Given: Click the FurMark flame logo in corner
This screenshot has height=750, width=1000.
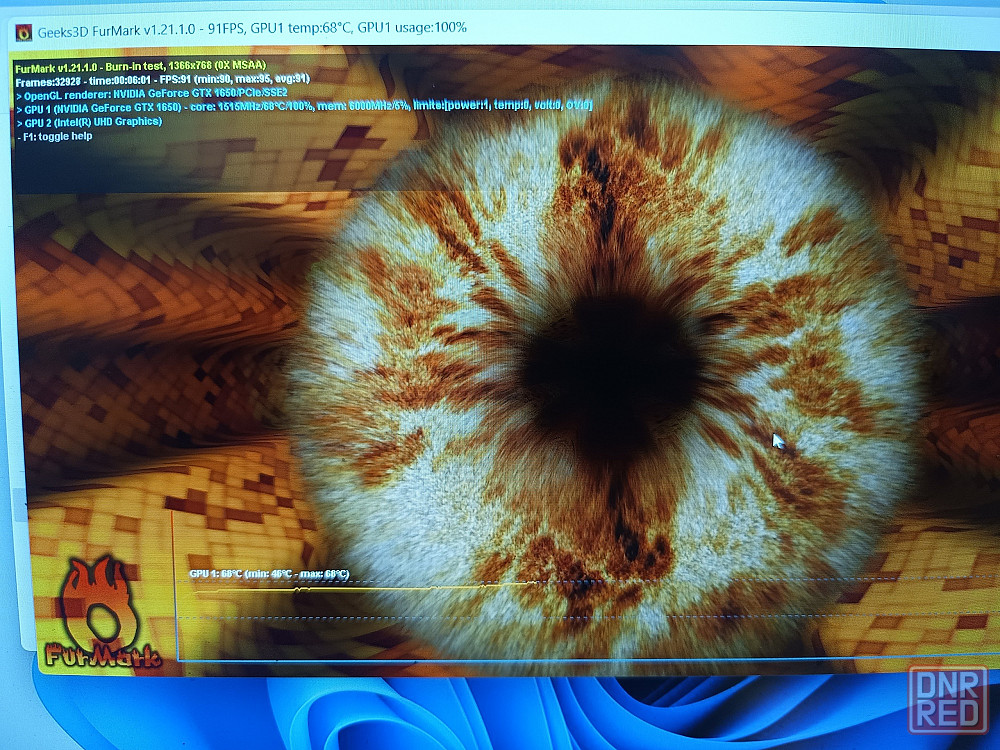Looking at the screenshot, I should [102, 611].
